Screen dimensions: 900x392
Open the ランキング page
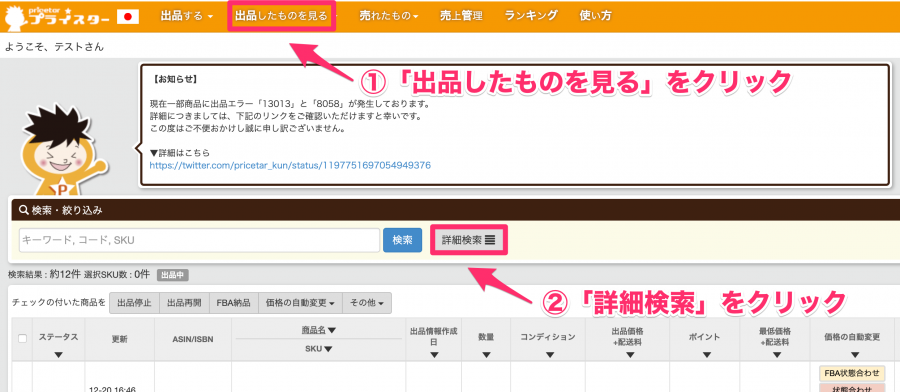(531, 16)
